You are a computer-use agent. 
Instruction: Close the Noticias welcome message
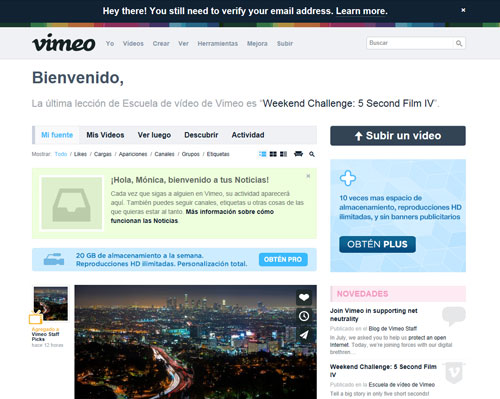point(308,176)
